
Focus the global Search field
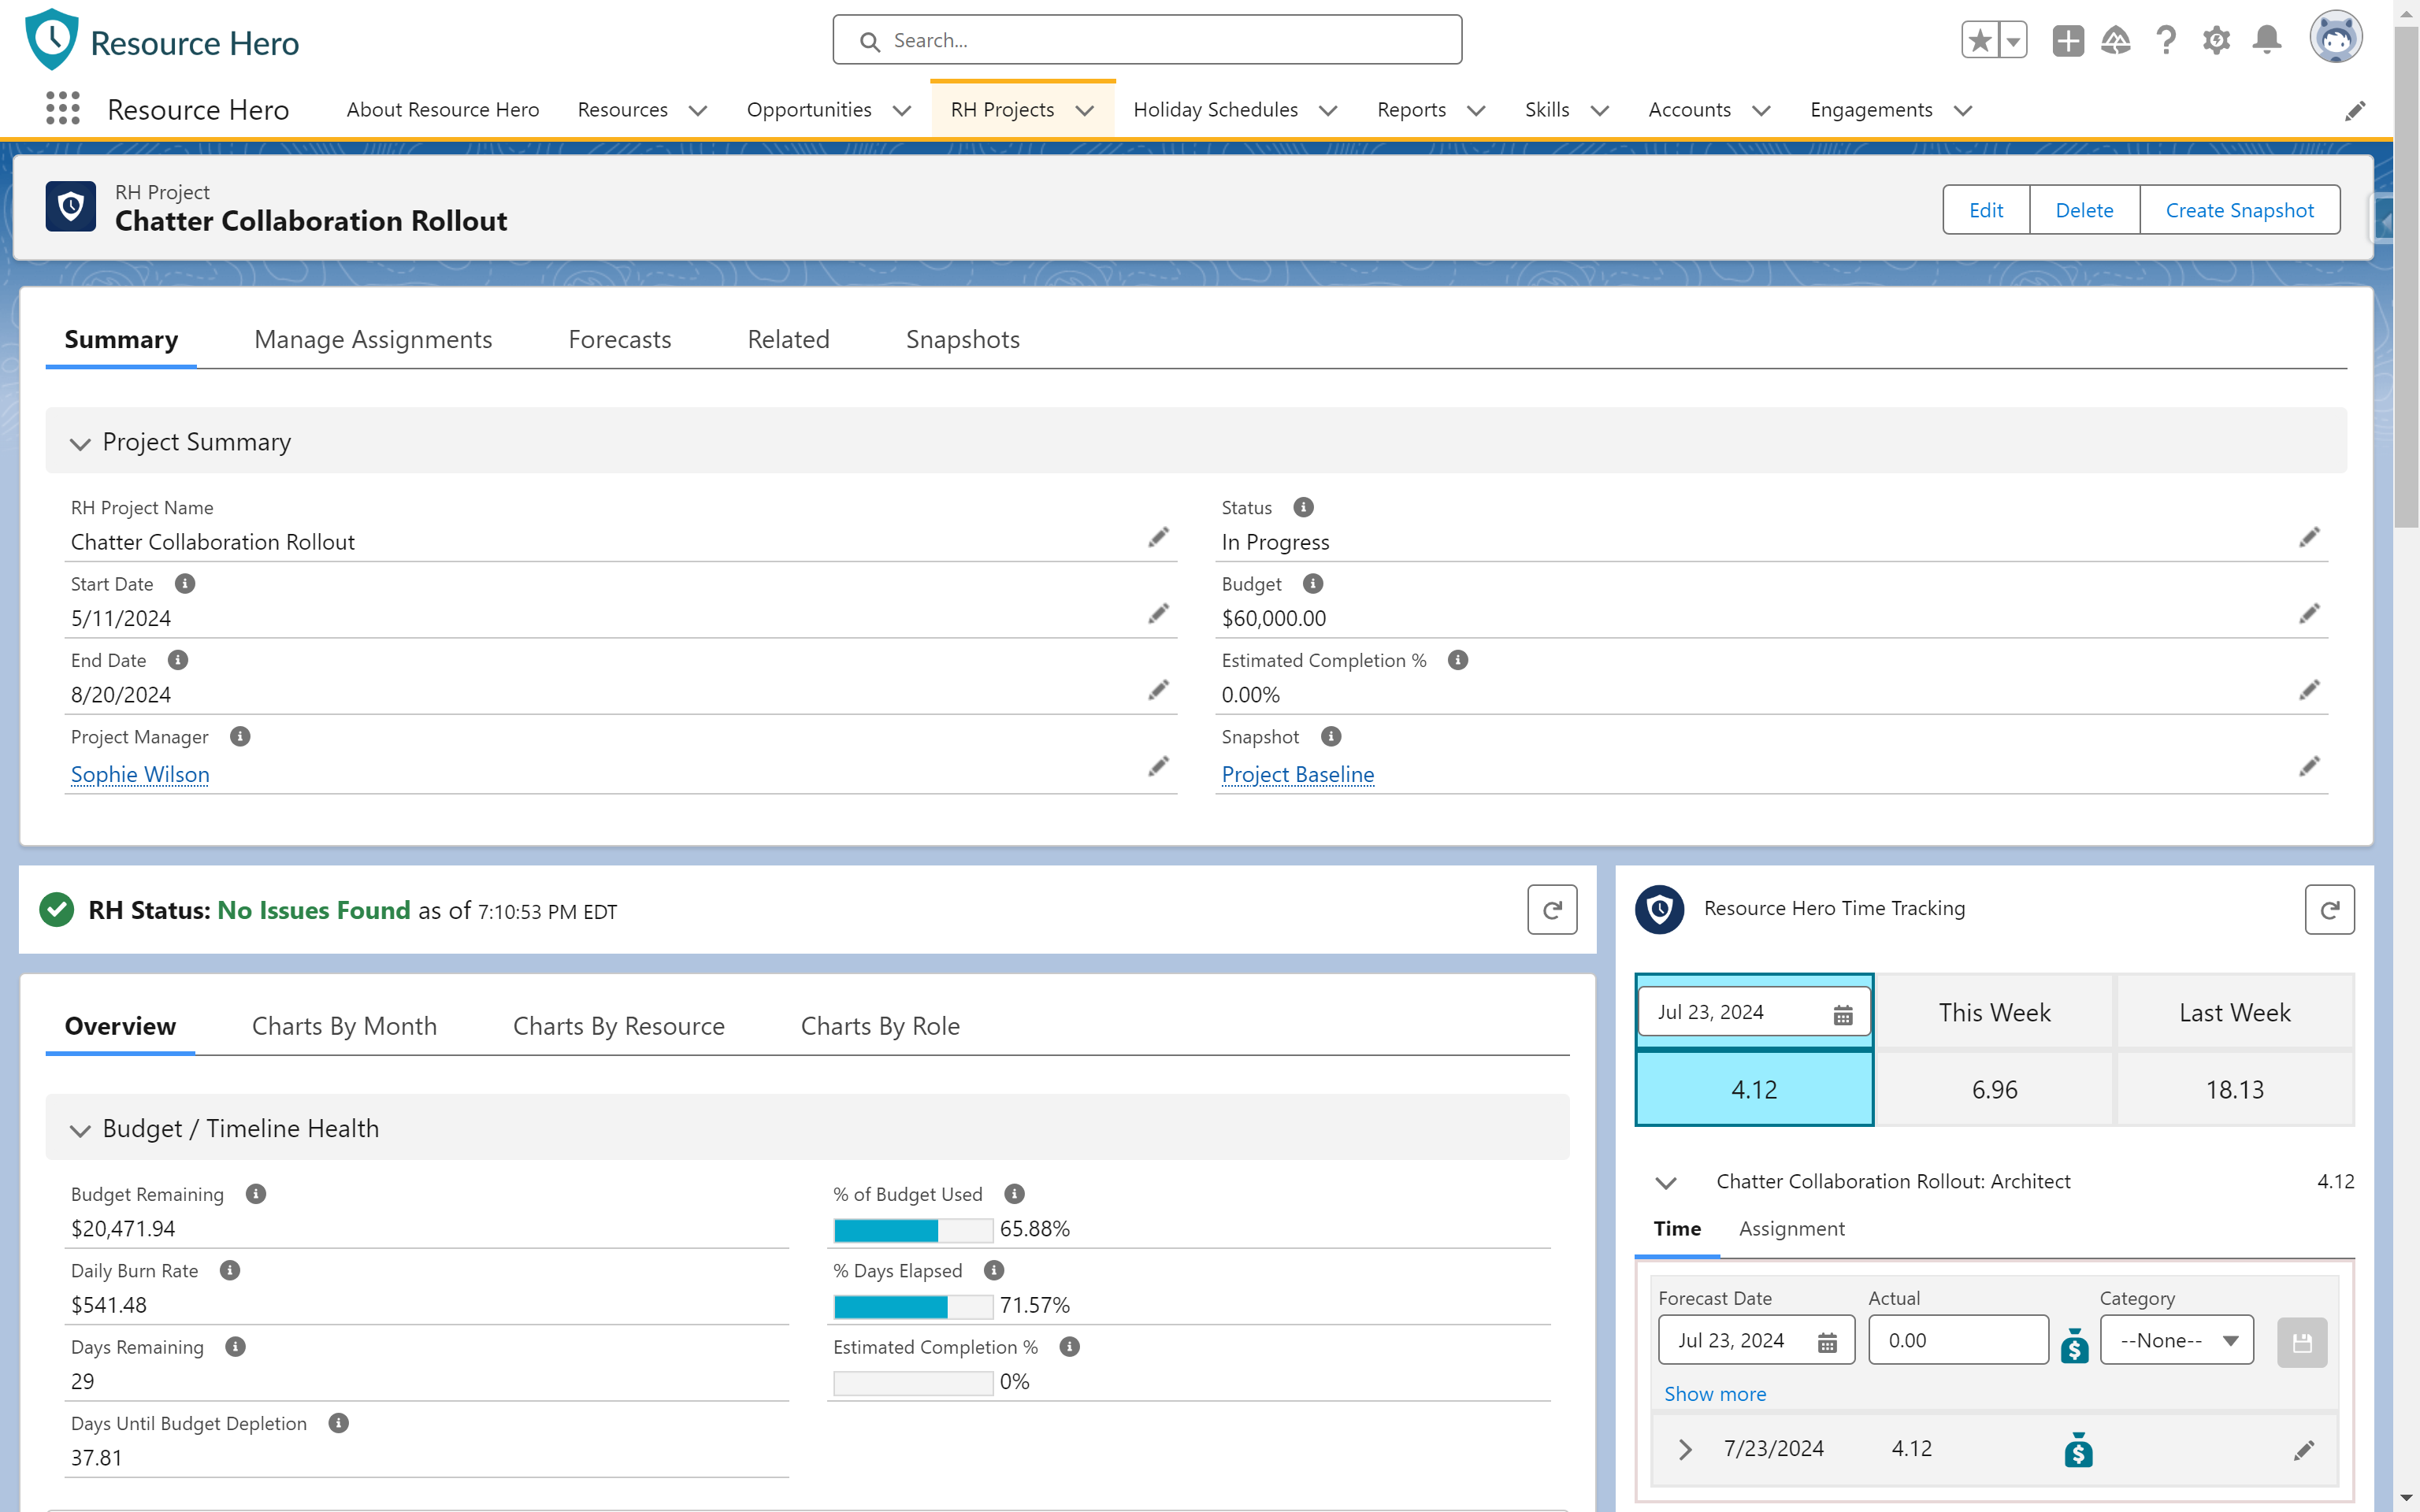1147,40
